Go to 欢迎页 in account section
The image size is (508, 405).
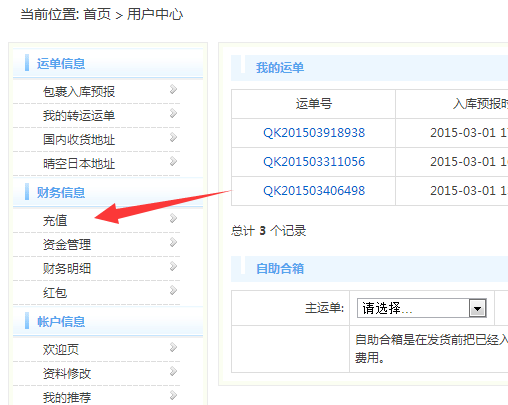(61, 350)
